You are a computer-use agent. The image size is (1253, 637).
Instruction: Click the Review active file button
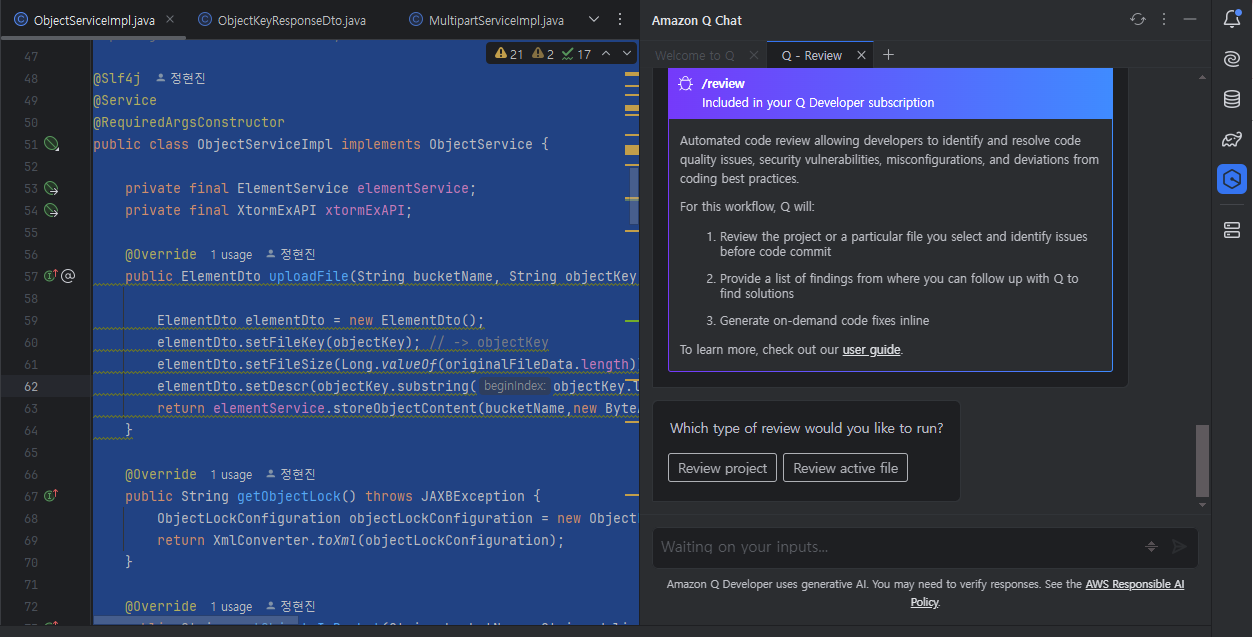click(x=845, y=468)
